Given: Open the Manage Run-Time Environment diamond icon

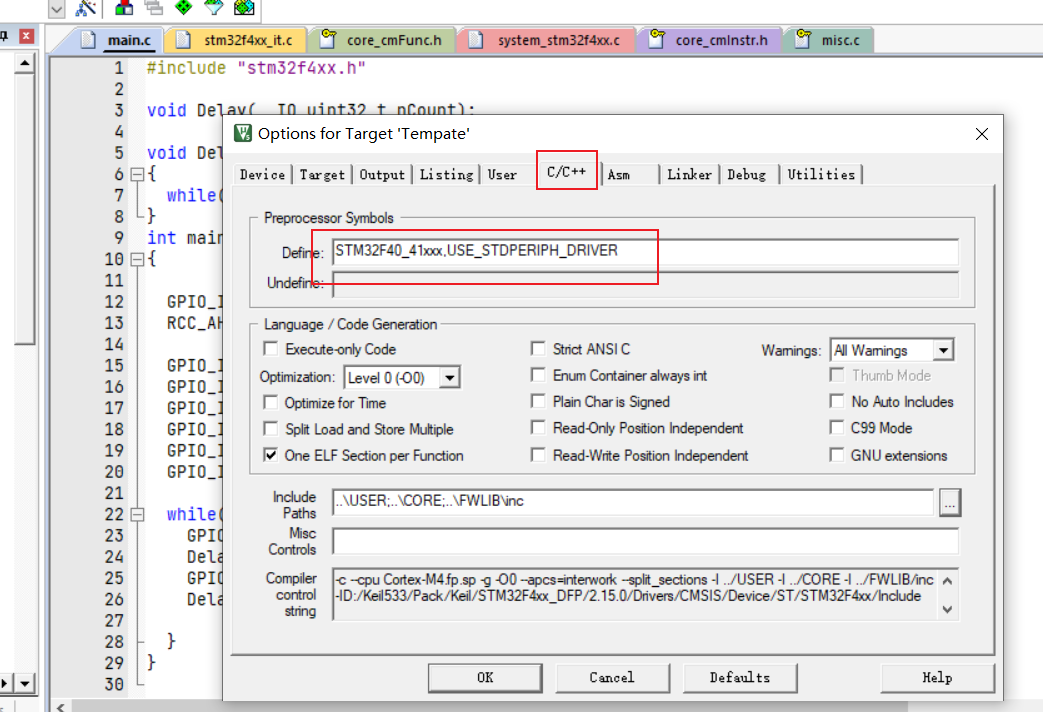Looking at the screenshot, I should [184, 9].
